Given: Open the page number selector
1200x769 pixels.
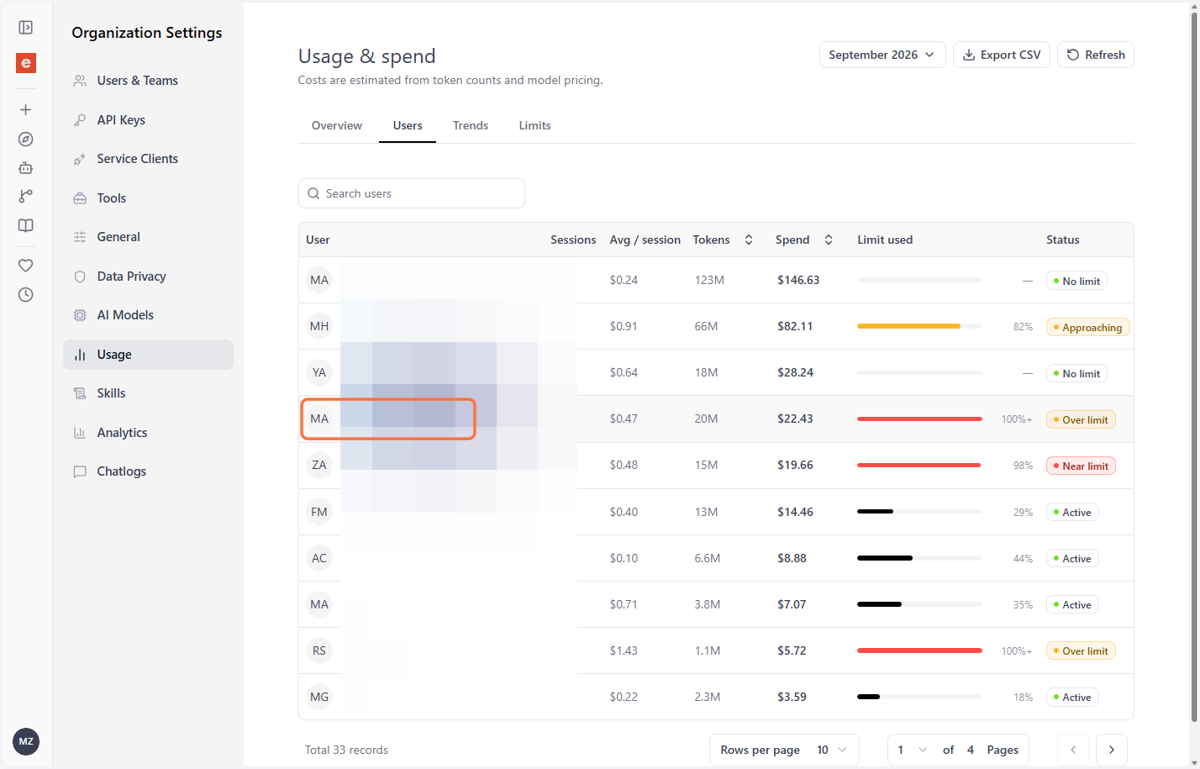Looking at the screenshot, I should tap(913, 750).
